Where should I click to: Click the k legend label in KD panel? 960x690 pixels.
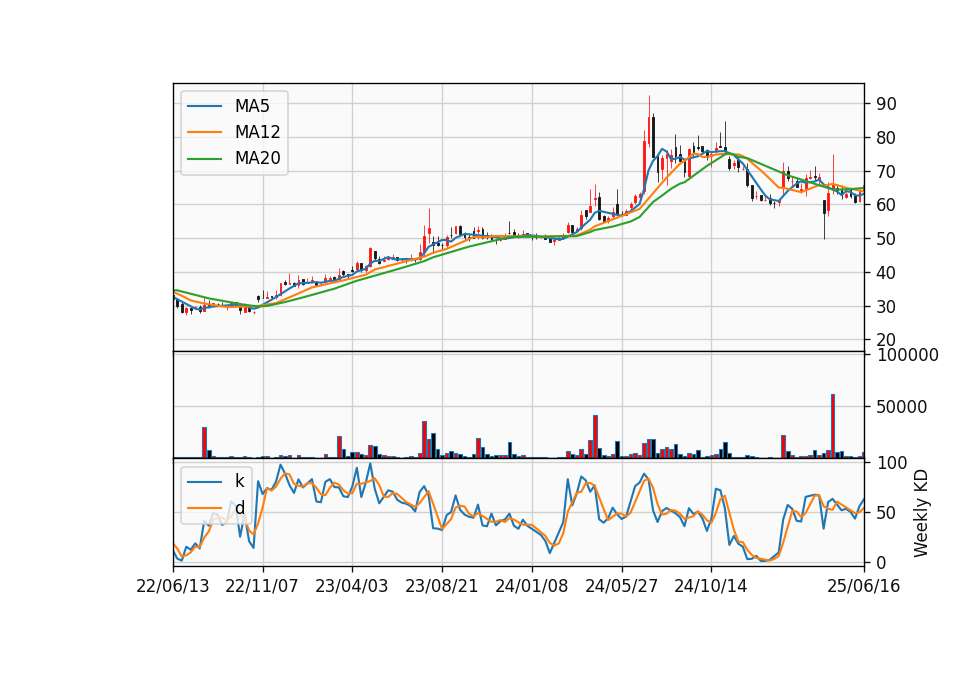(239, 481)
